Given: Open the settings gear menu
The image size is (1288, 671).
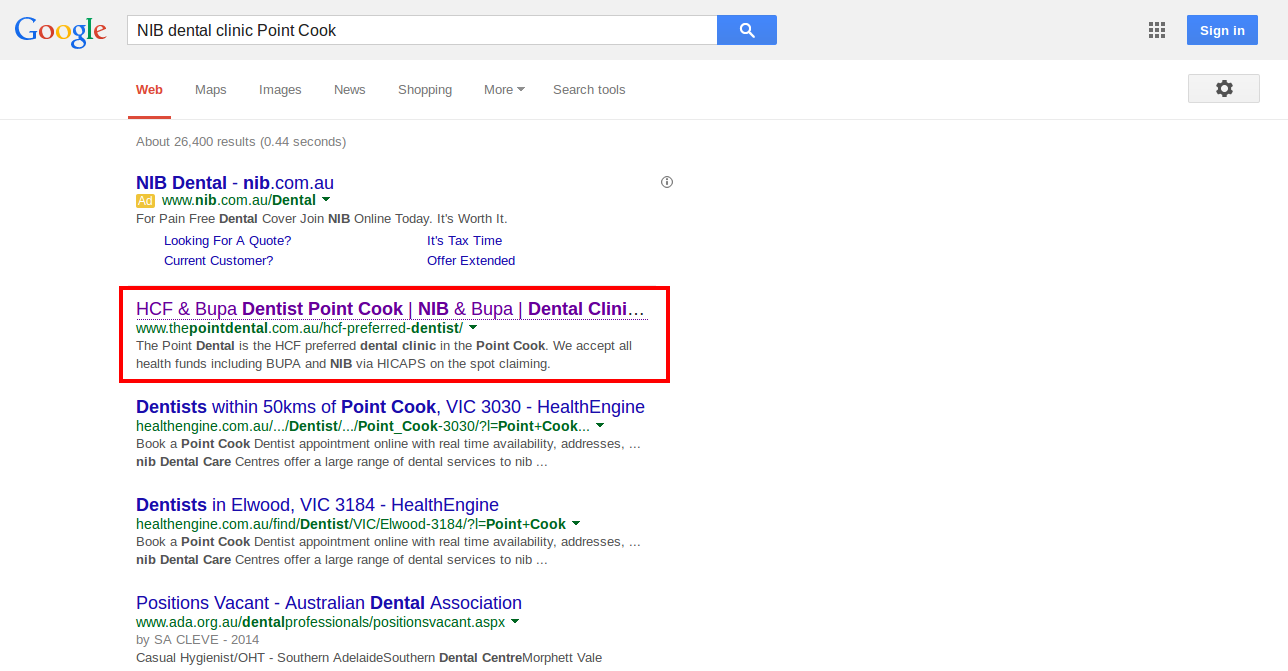Looking at the screenshot, I should click(x=1224, y=89).
